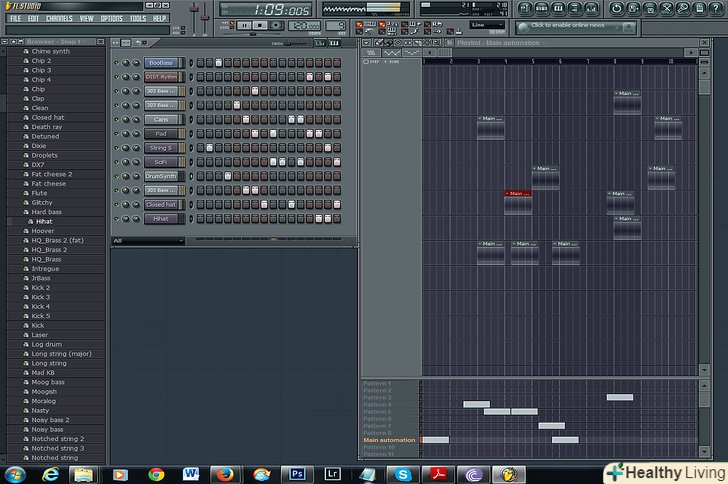728x484 pixels.
Task: Click the Lightroom taskbar icon
Action: point(332,474)
